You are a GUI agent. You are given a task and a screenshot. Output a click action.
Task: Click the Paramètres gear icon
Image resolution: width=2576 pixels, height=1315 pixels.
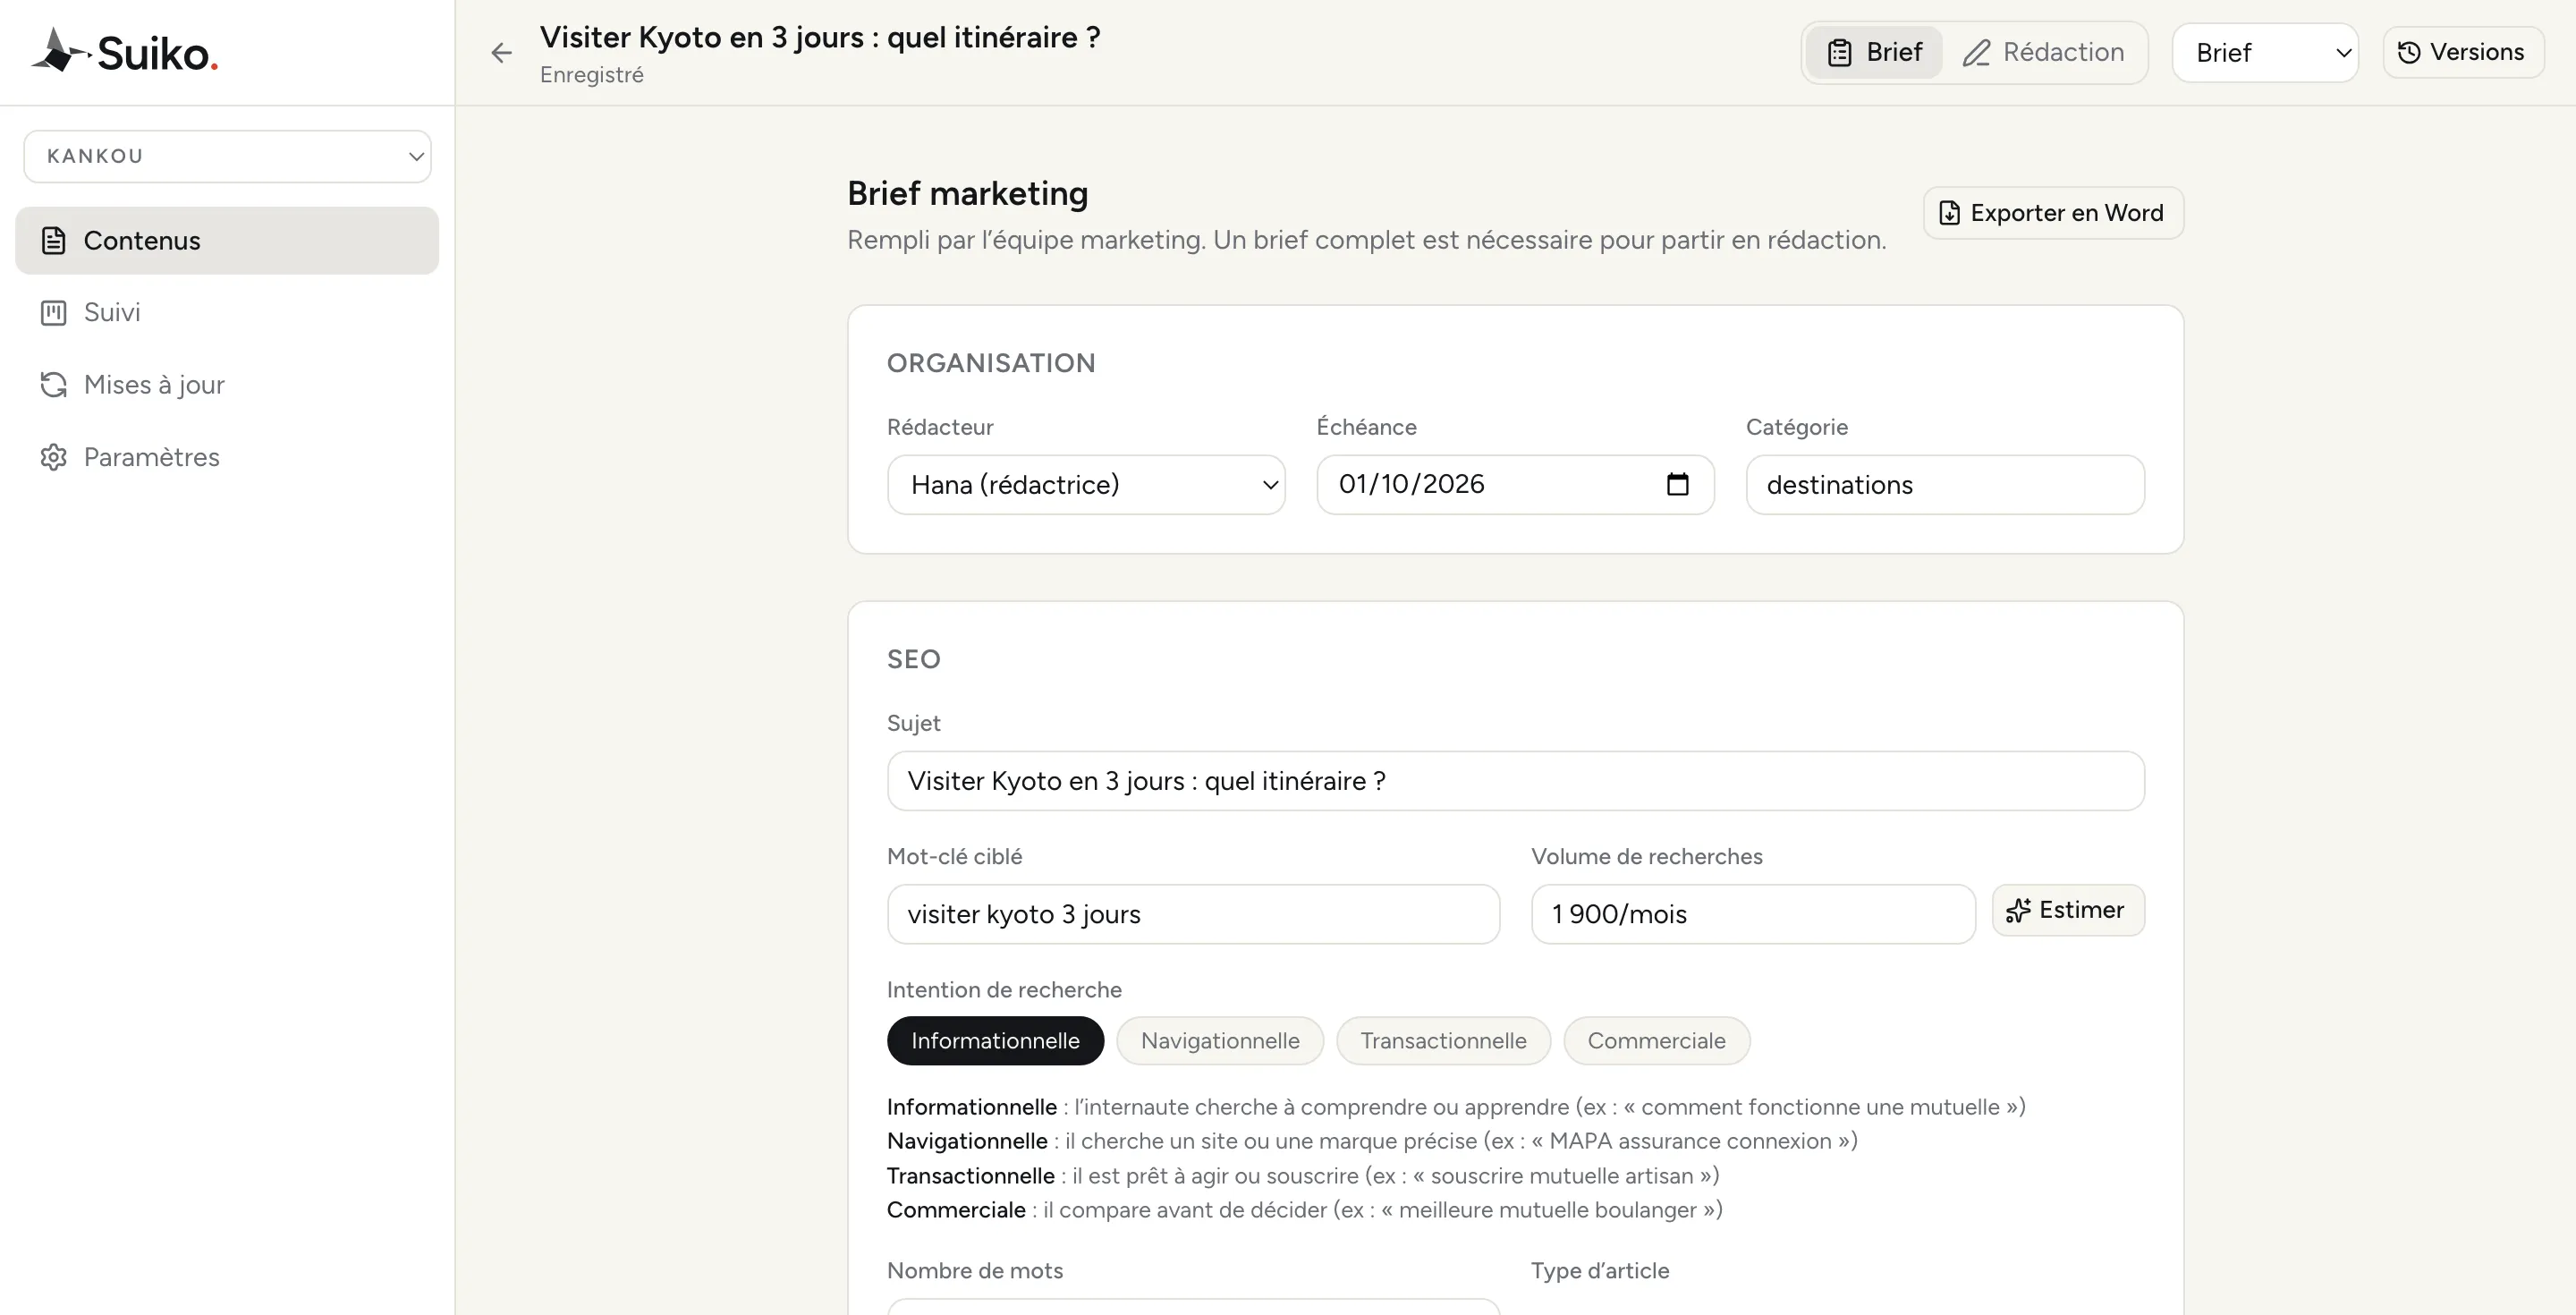(x=53, y=457)
